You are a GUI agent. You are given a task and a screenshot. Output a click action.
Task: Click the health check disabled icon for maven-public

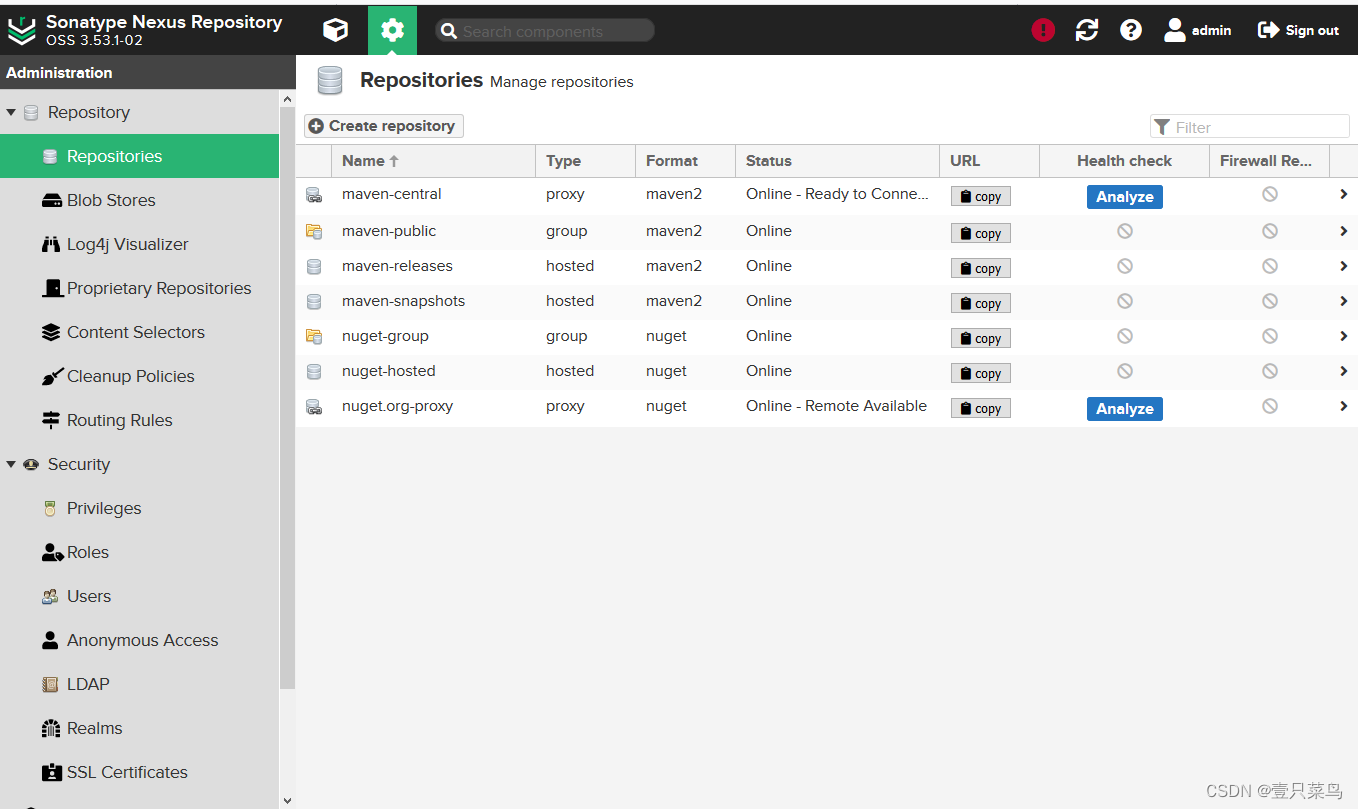(x=1125, y=231)
